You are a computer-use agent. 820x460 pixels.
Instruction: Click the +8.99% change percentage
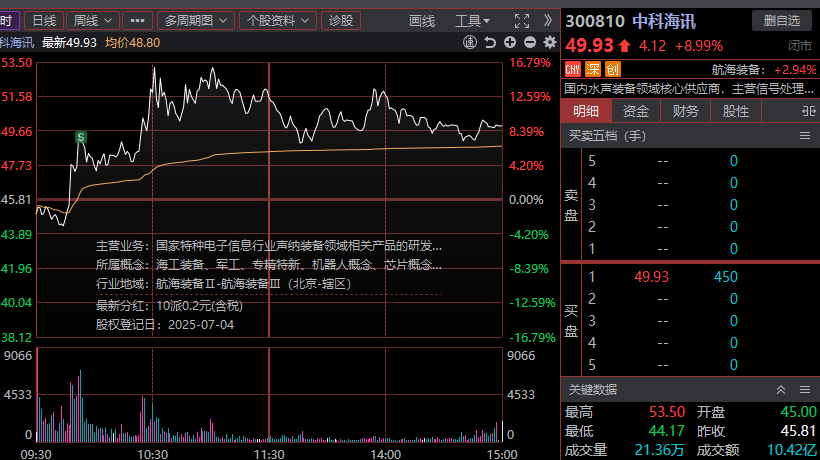(x=699, y=46)
